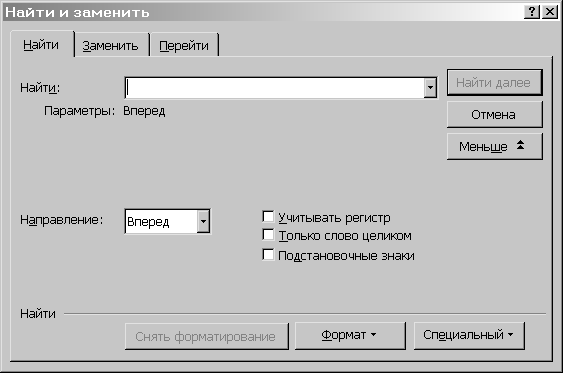Switch to the Перейти tab
The image size is (563, 373).
click(x=184, y=46)
